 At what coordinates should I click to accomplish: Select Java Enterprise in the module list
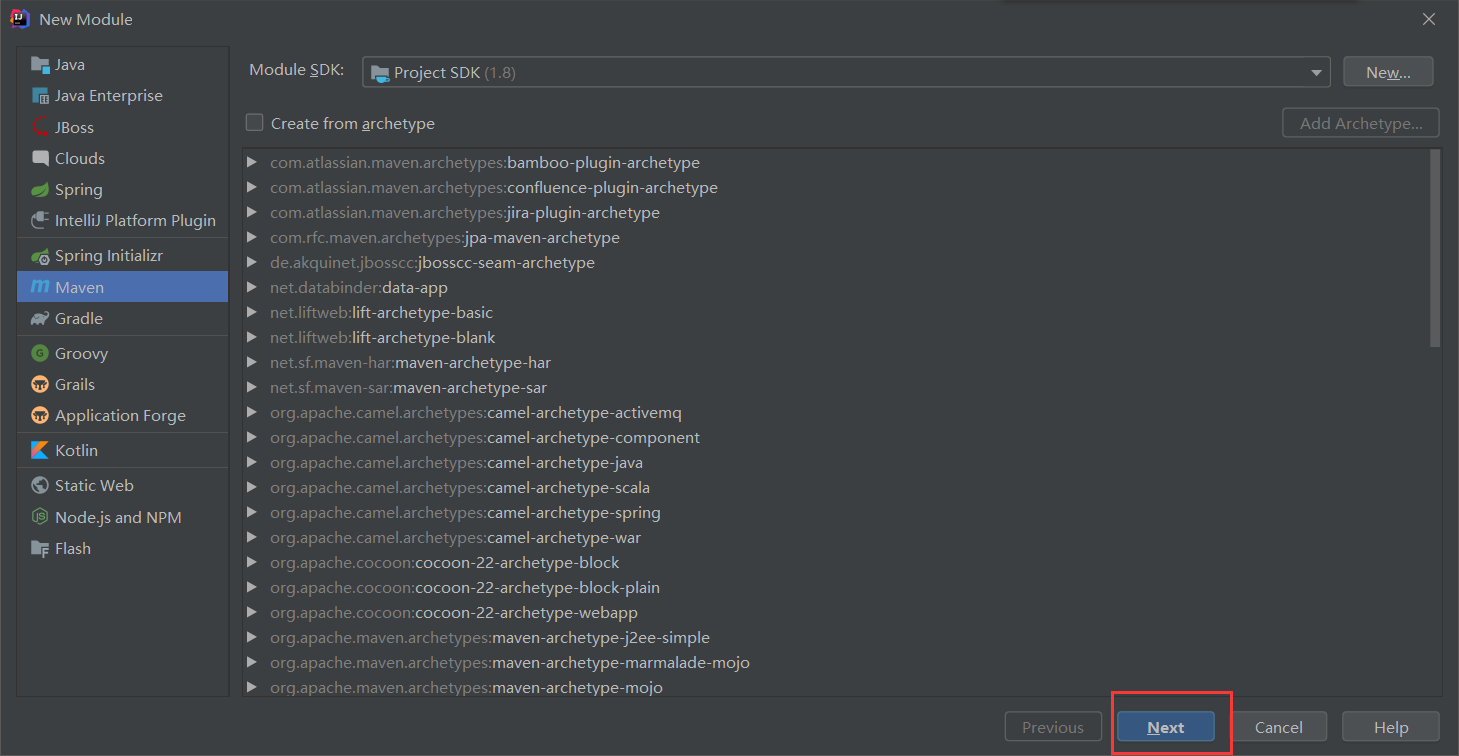pos(108,96)
